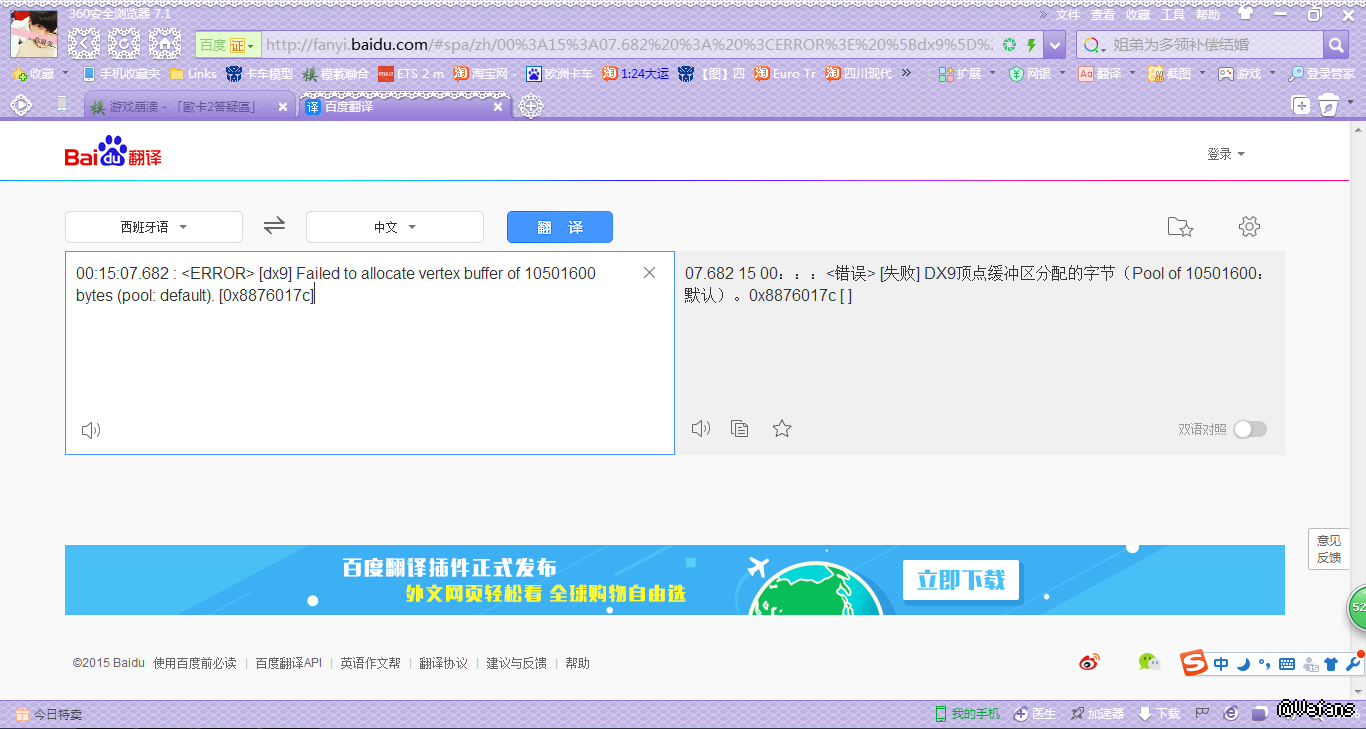Click the 立即下载 download button
This screenshot has width=1366, height=729.
[960, 580]
